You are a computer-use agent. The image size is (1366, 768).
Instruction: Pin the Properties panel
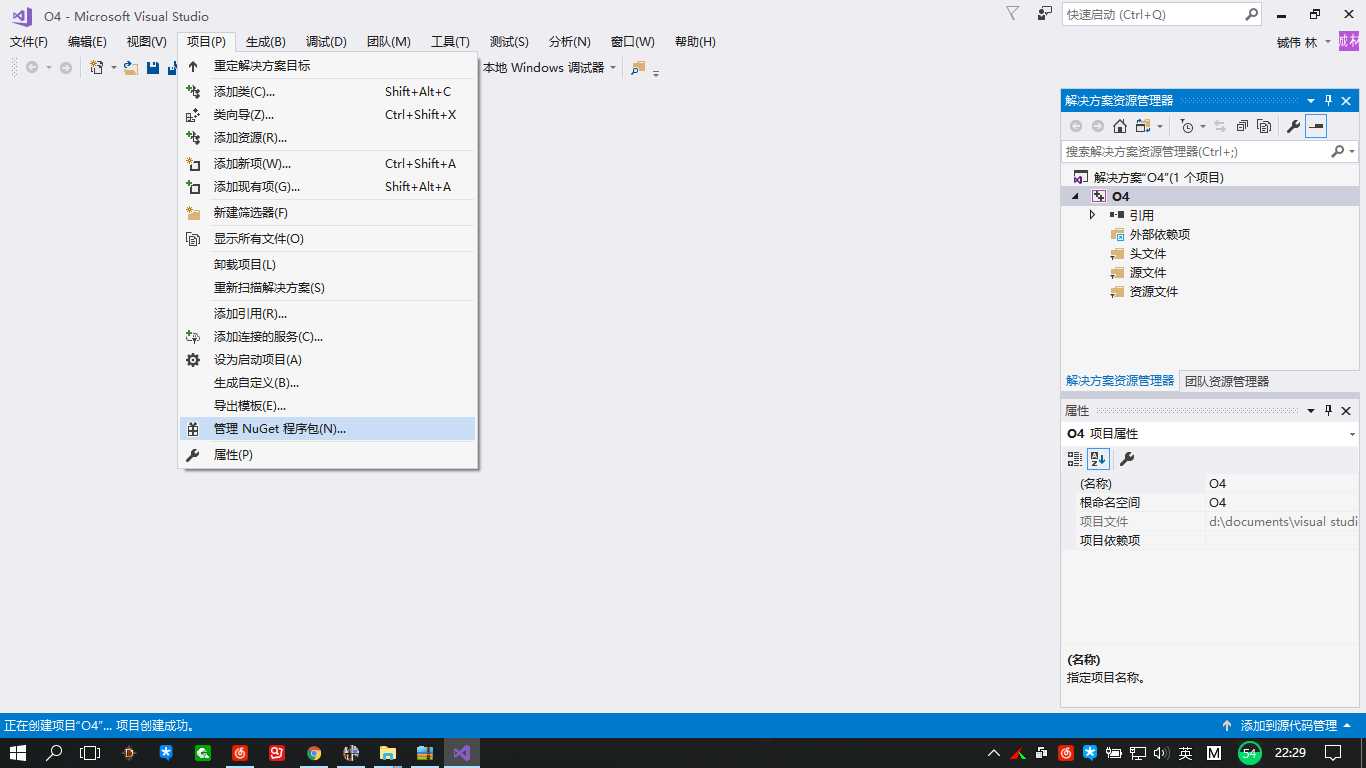tap(1329, 411)
